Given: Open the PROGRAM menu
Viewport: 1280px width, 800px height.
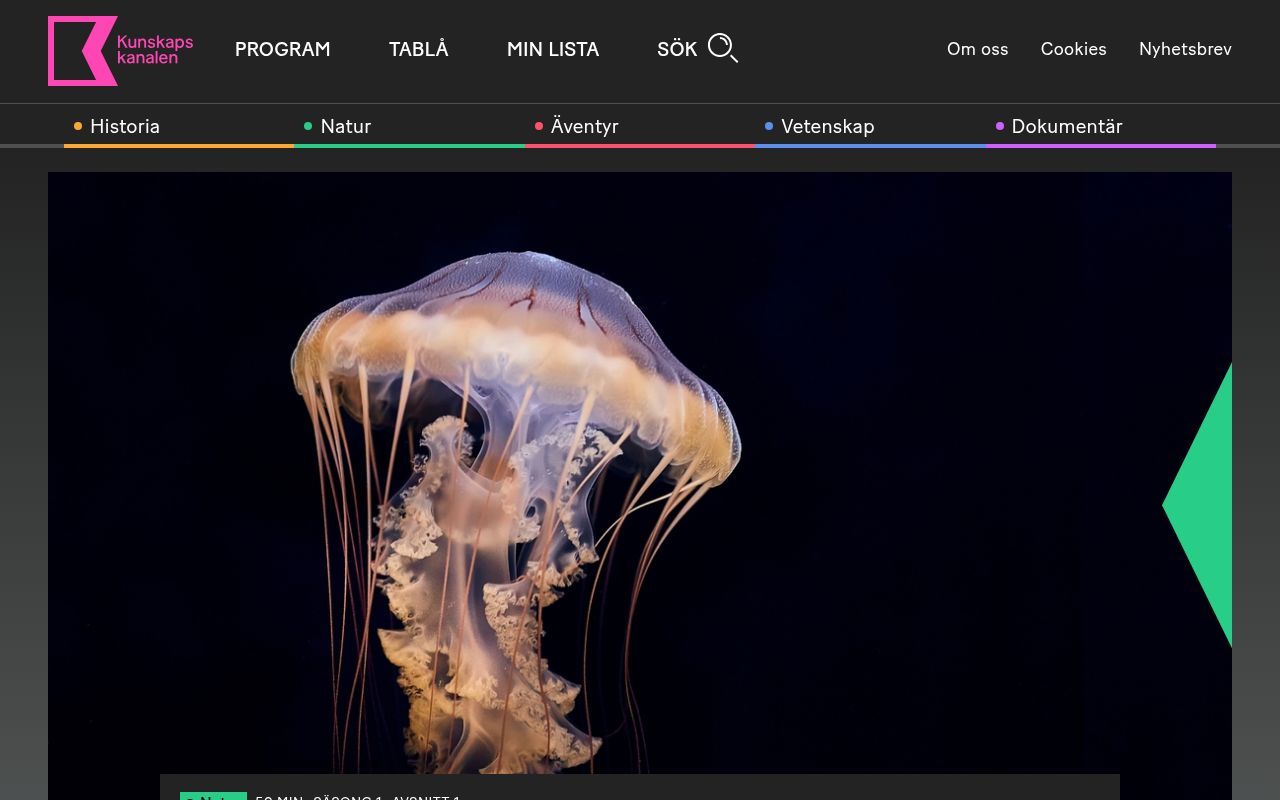Looking at the screenshot, I should click(282, 49).
